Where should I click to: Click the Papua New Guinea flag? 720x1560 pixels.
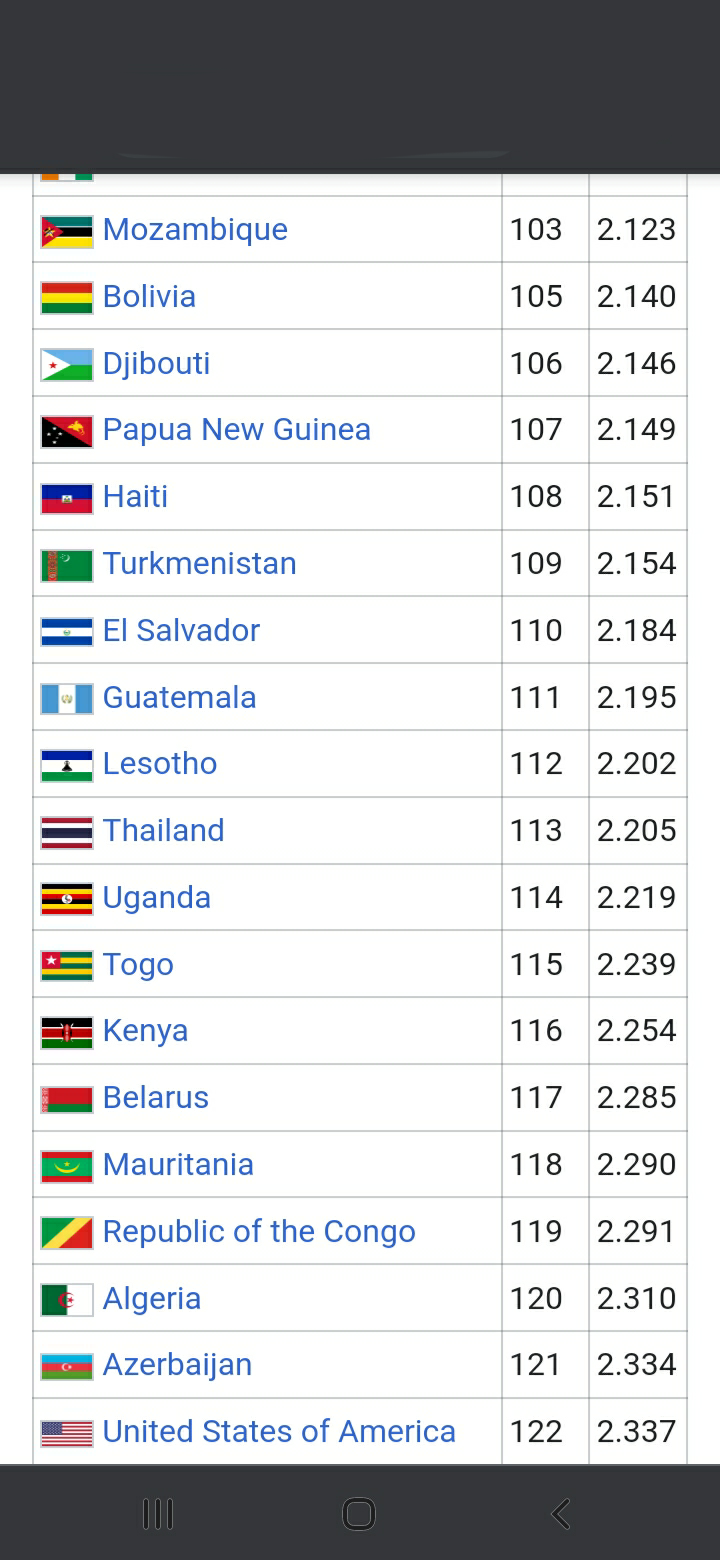(67, 431)
